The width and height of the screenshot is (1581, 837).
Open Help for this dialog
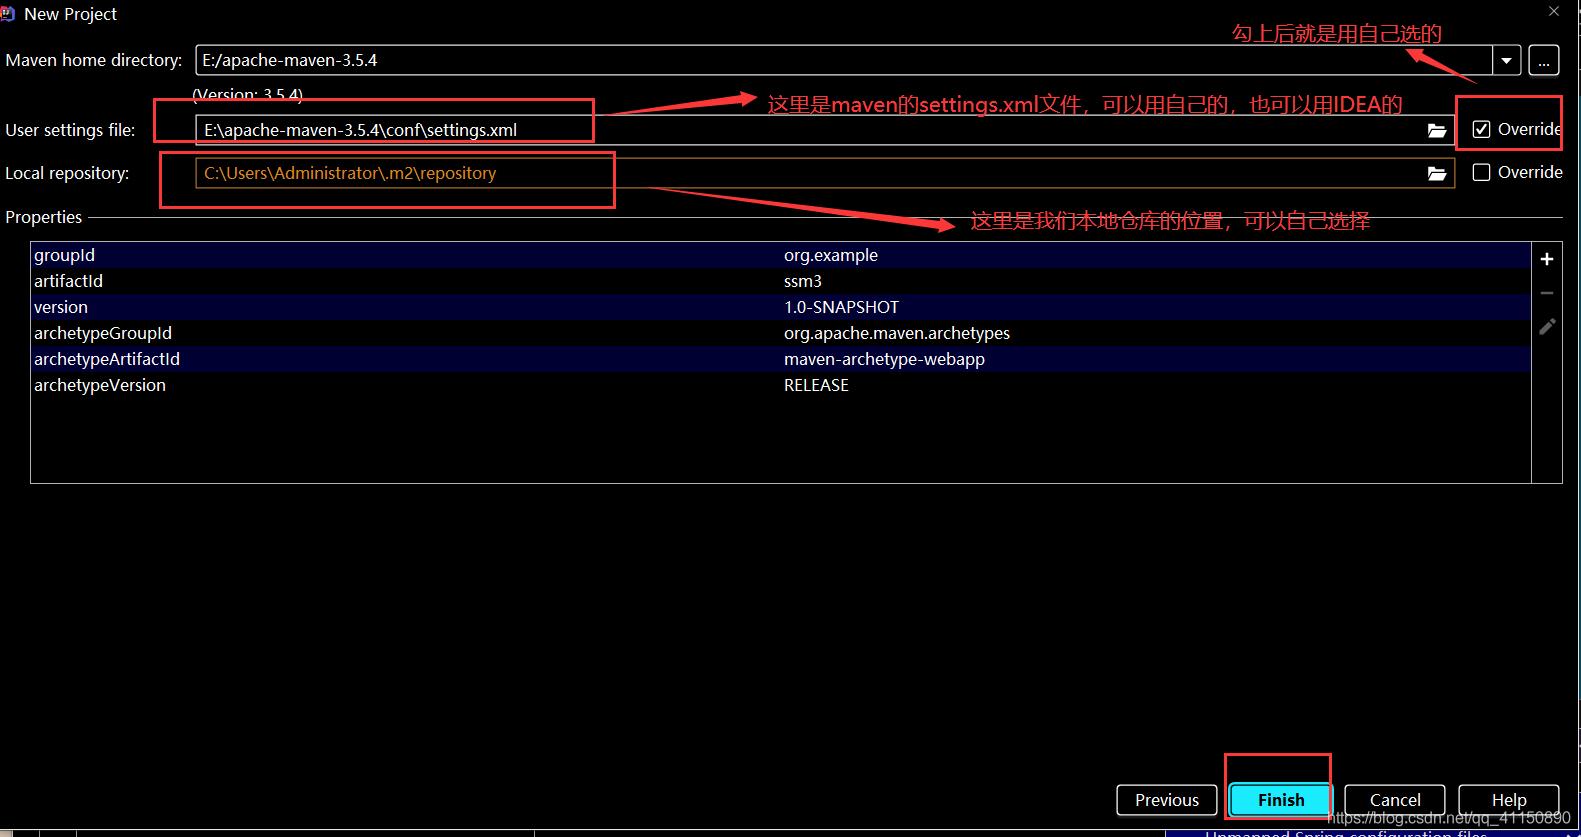(x=1508, y=800)
